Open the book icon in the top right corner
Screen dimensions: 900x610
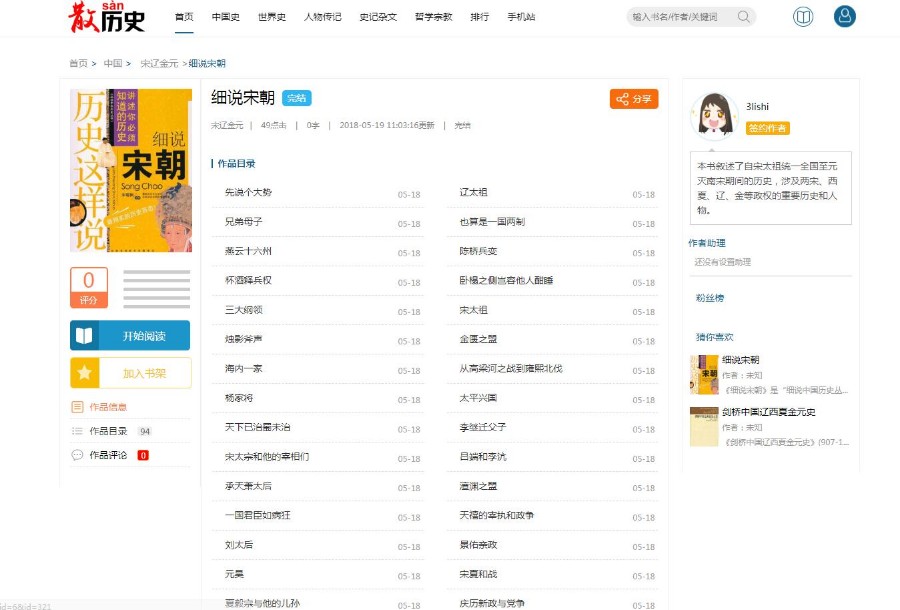[x=803, y=16]
